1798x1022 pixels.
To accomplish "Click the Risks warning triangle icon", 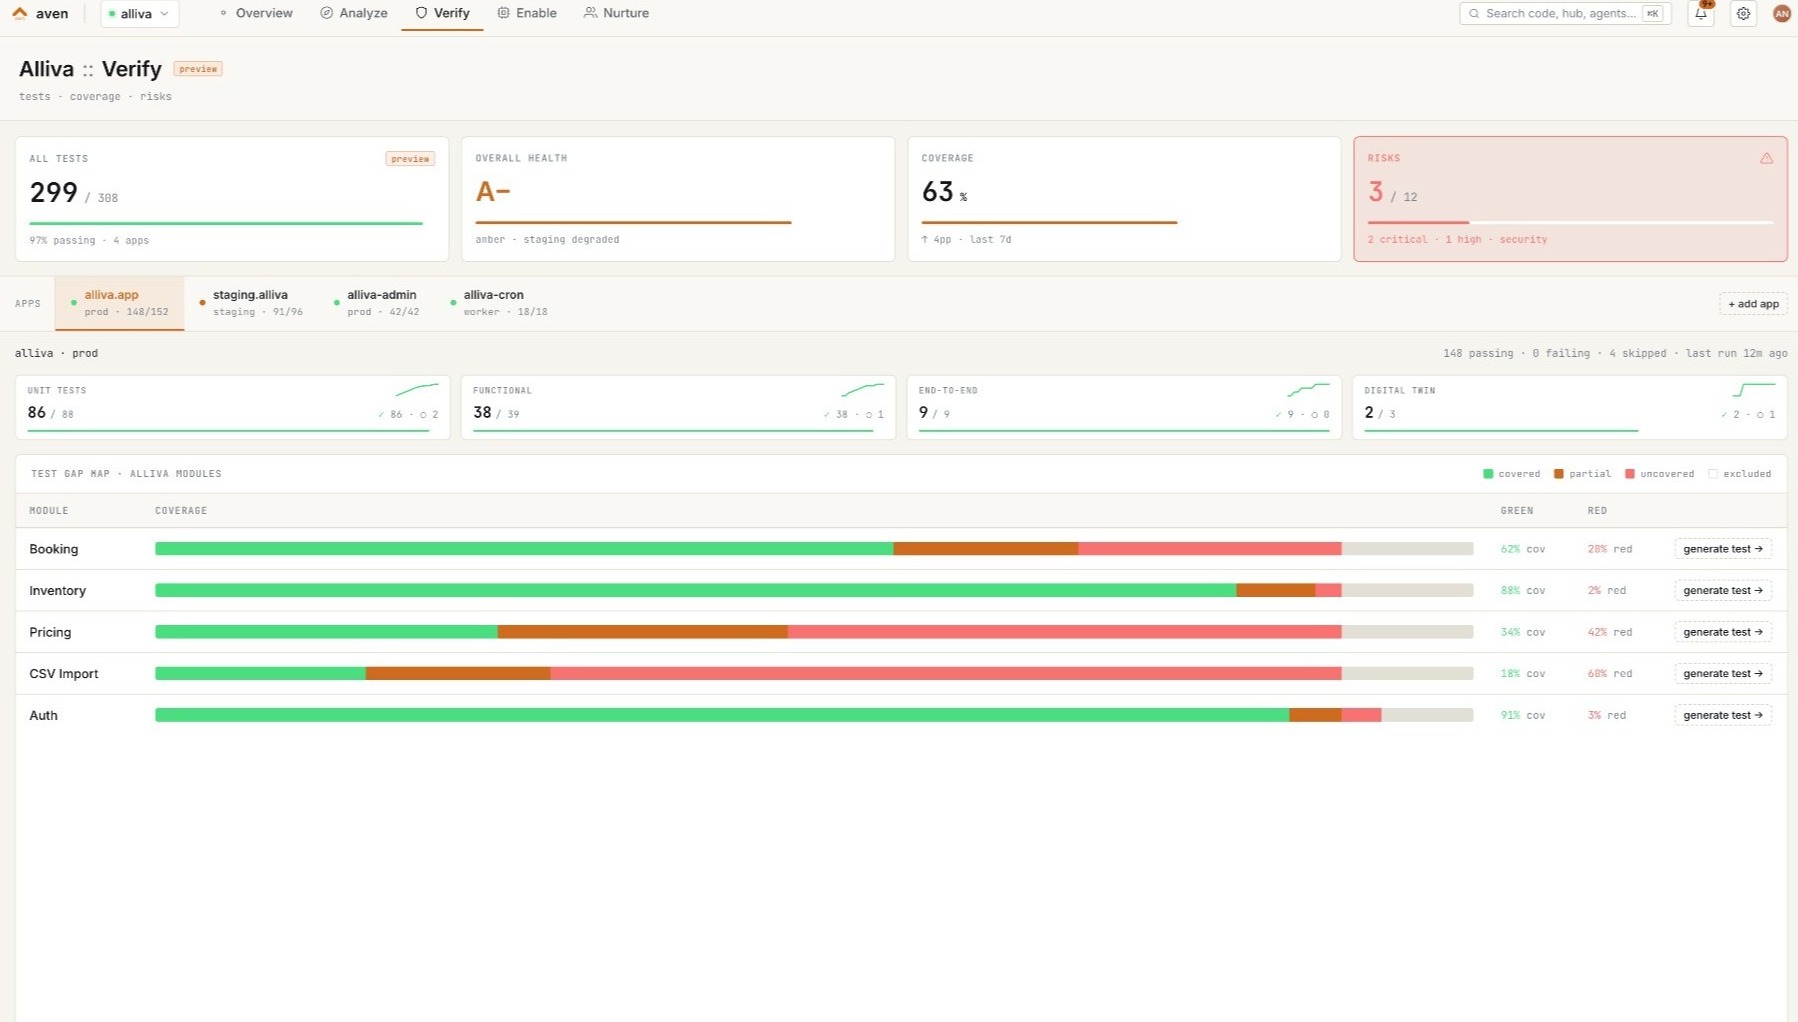I will pyautogui.click(x=1766, y=158).
